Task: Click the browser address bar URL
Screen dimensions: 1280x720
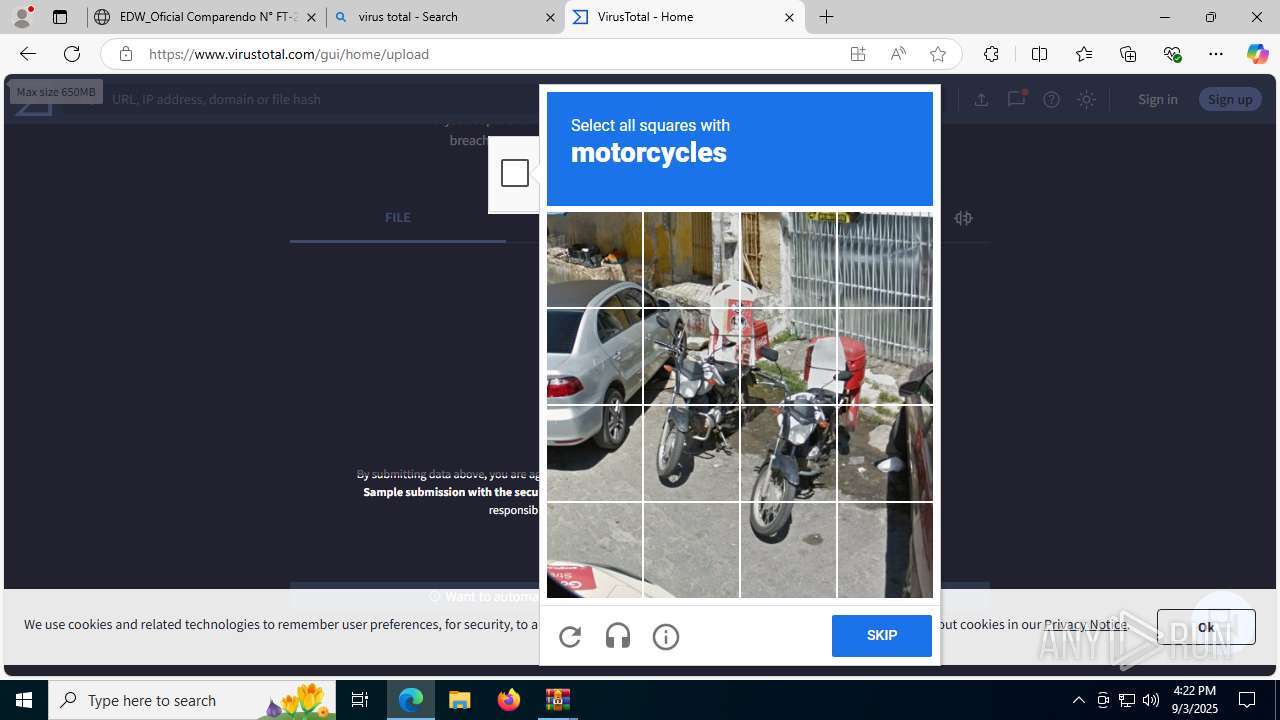Action: point(289,54)
